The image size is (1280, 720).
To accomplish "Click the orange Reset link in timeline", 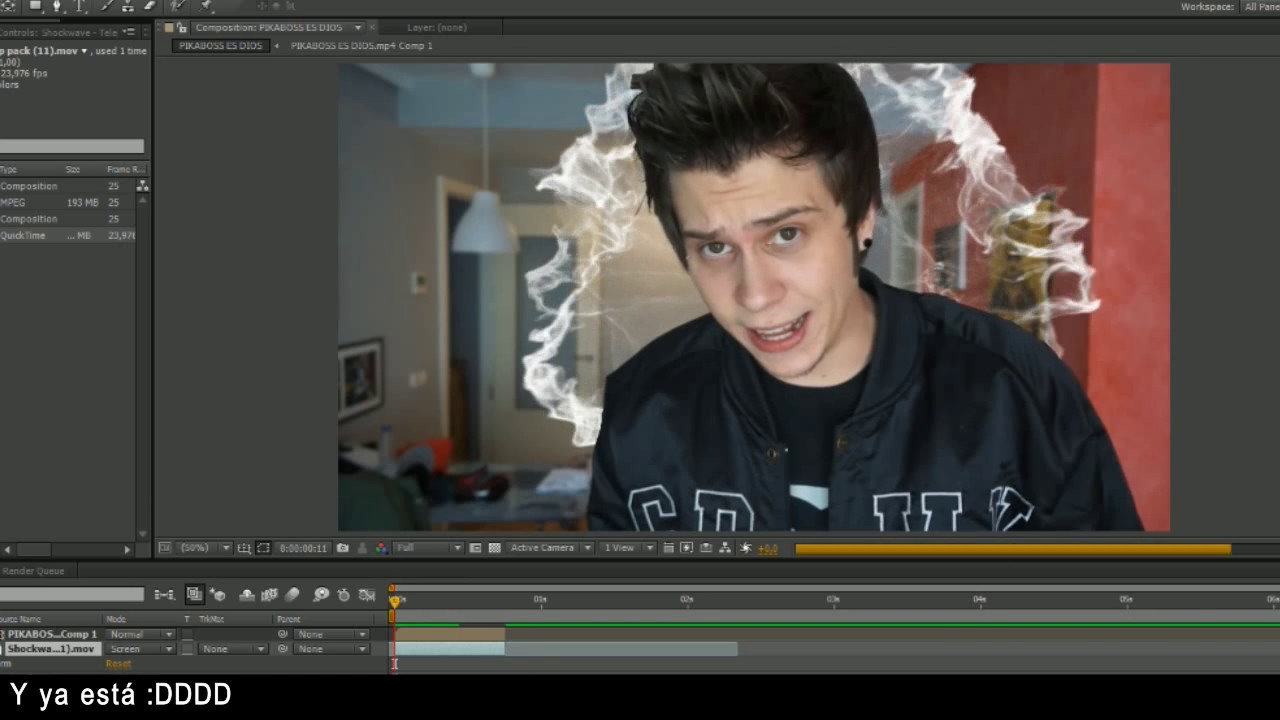I will pyautogui.click(x=118, y=664).
